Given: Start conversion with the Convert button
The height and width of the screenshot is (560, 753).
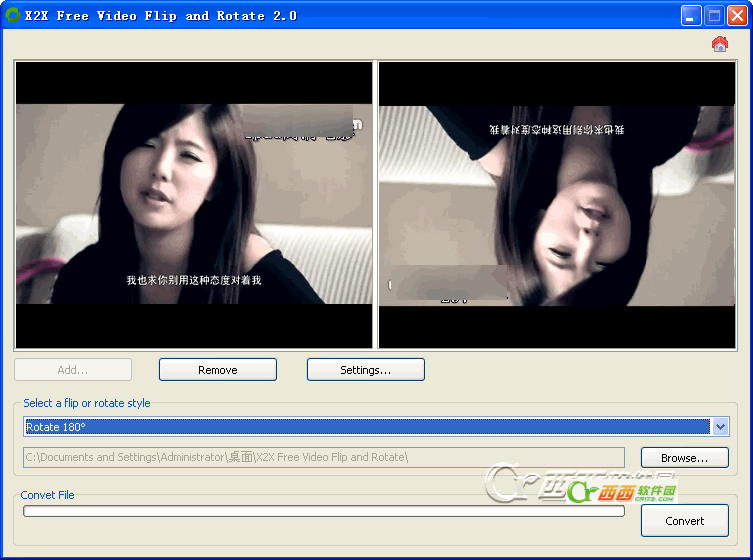Looking at the screenshot, I should tap(684, 521).
